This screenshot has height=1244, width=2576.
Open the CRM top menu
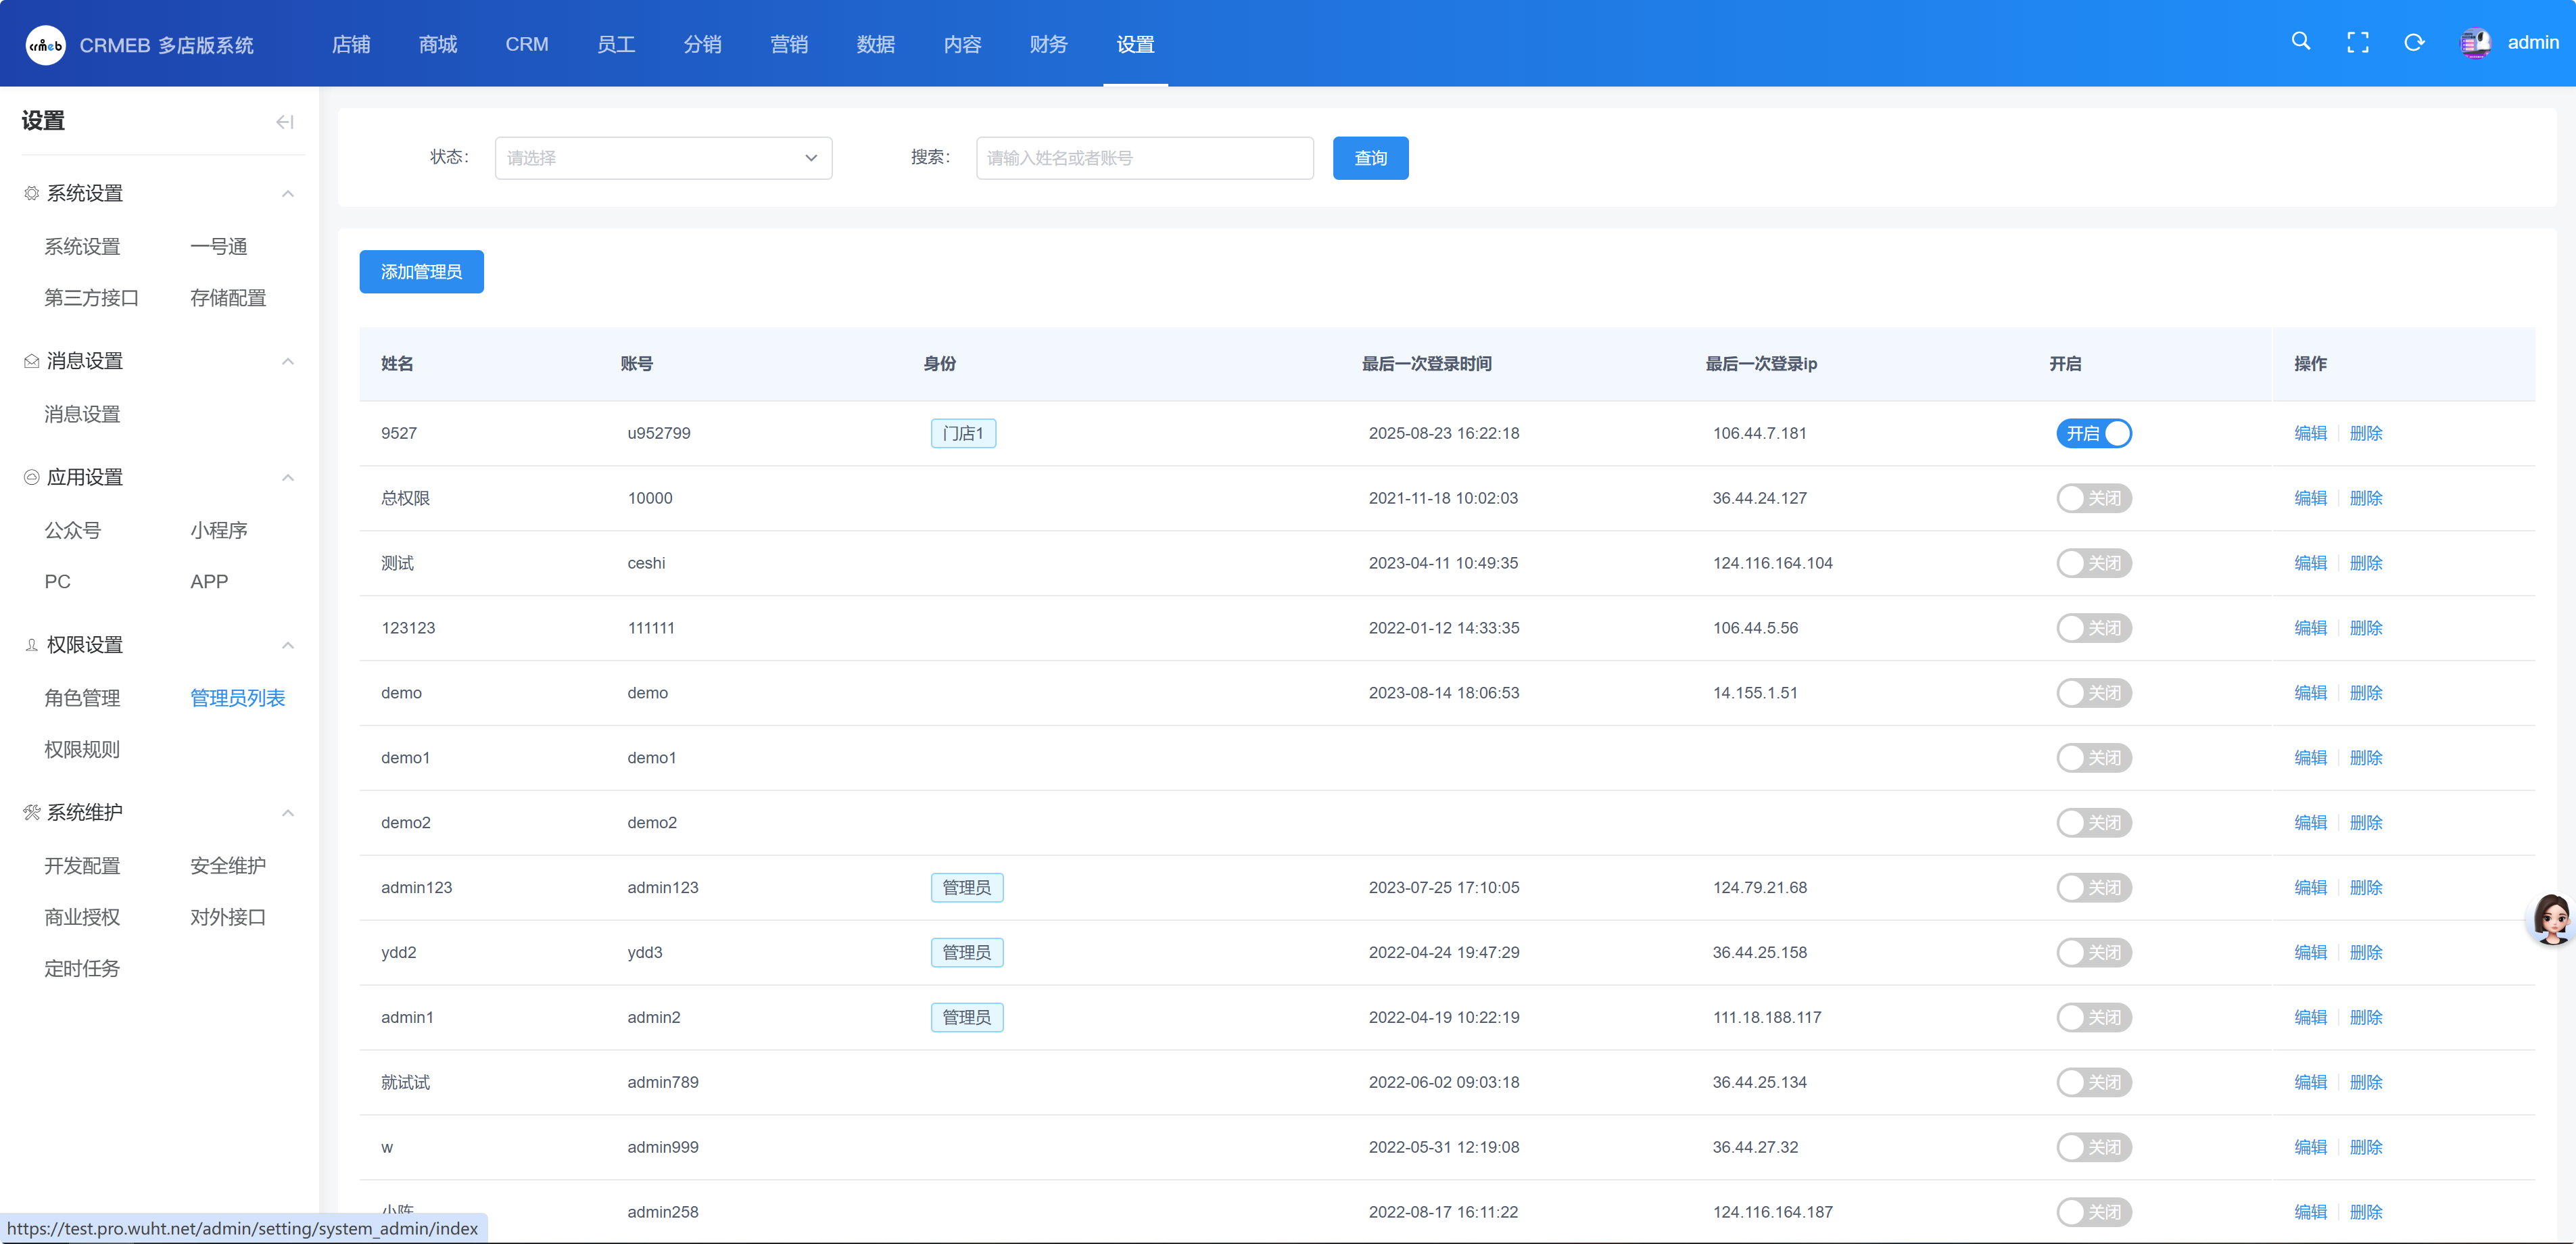coord(526,44)
